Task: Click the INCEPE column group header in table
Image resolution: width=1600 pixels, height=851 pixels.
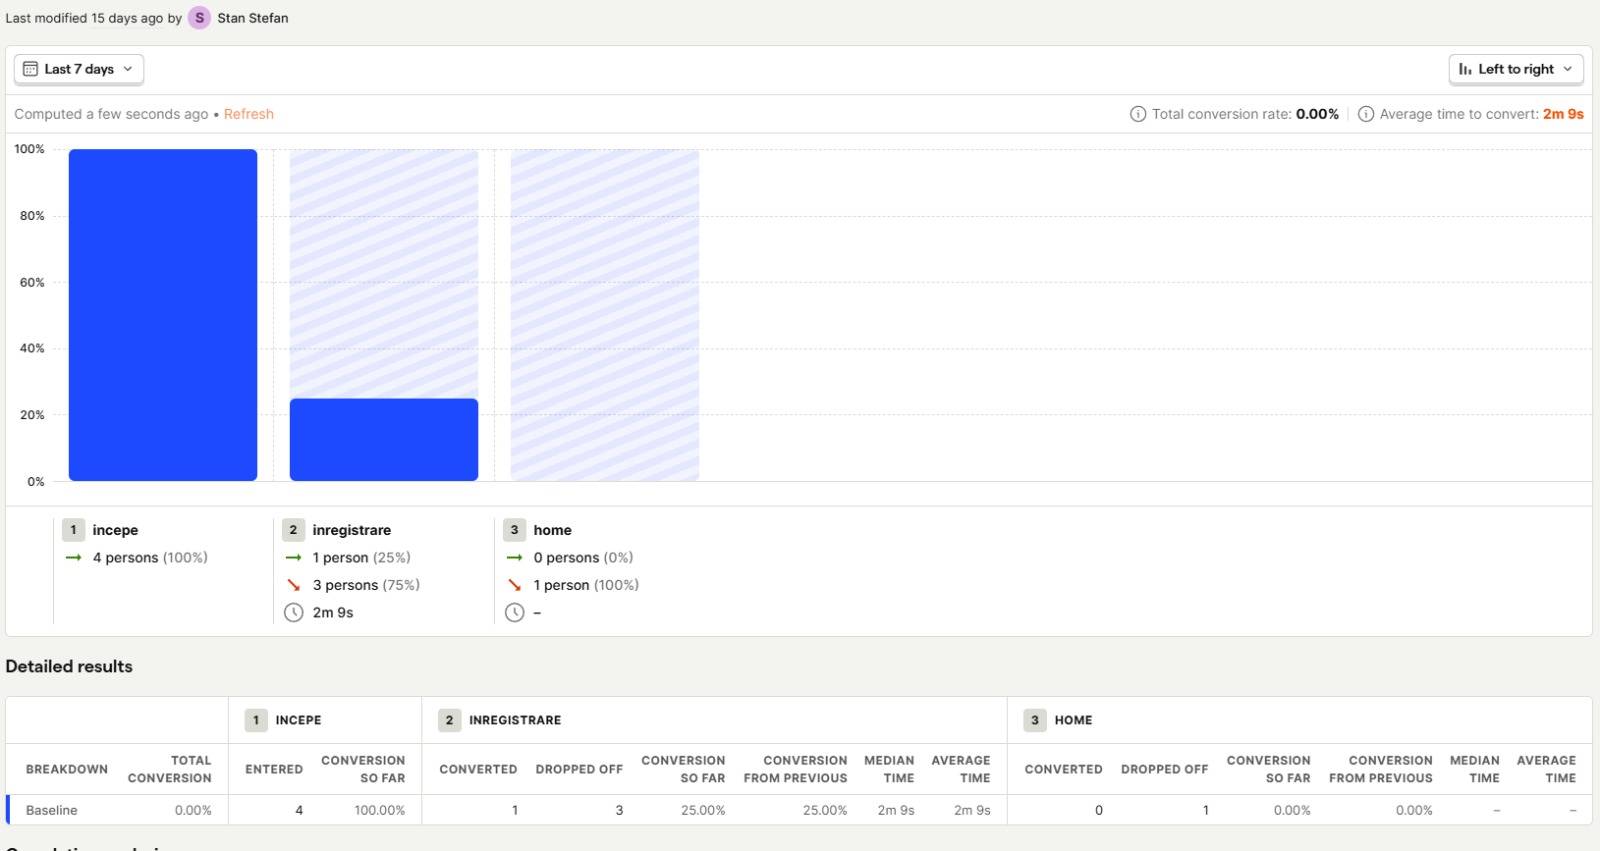Action: [298, 720]
